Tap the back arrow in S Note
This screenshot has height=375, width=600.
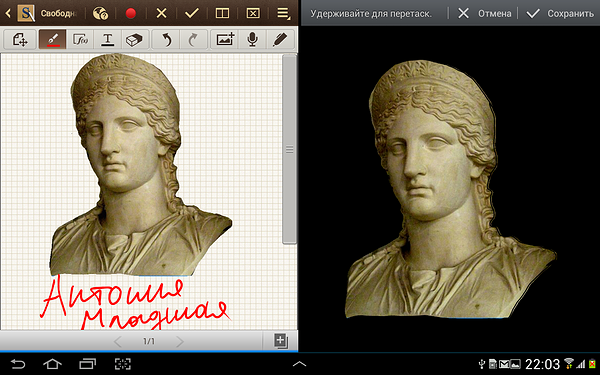pos(8,13)
